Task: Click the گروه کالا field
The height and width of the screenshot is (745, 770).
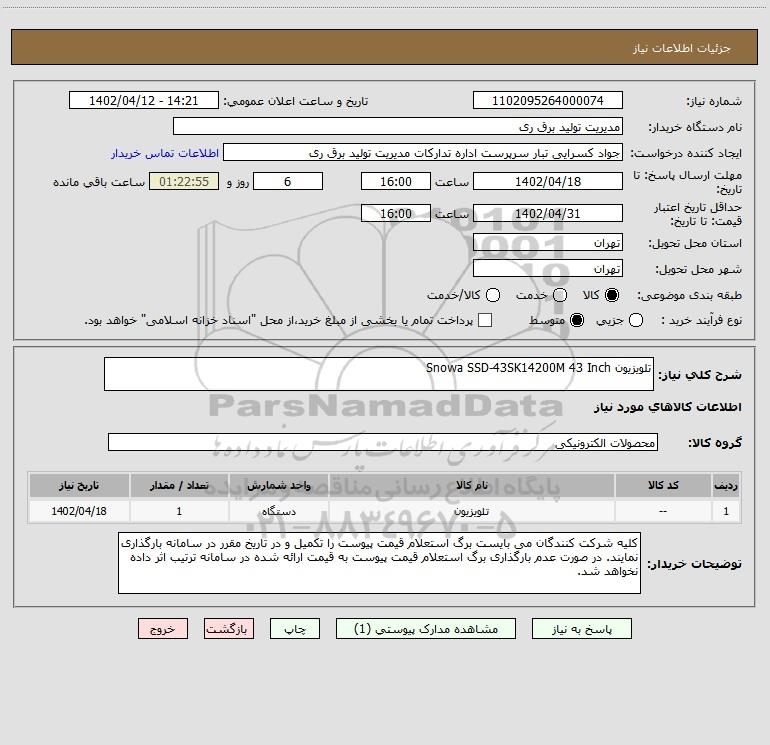Action: coord(383,442)
